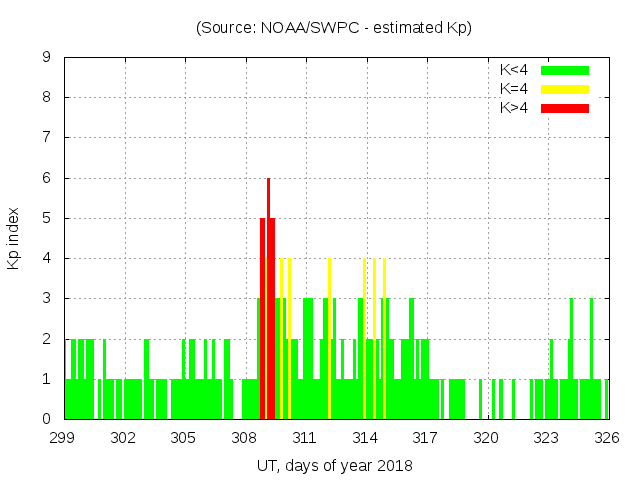Click the green K<4 legend swatch
640x480 pixels.
click(565, 70)
